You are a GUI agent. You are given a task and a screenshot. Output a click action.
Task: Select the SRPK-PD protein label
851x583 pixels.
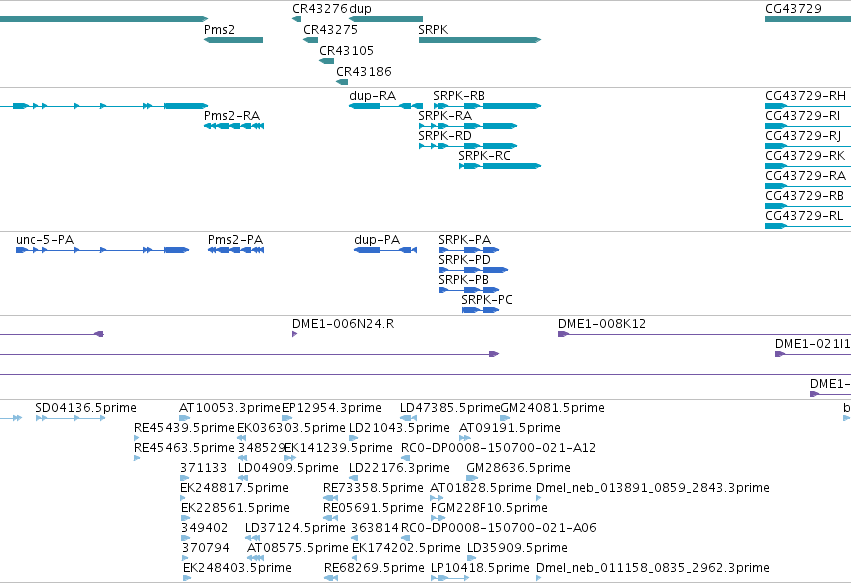[x=465, y=260]
